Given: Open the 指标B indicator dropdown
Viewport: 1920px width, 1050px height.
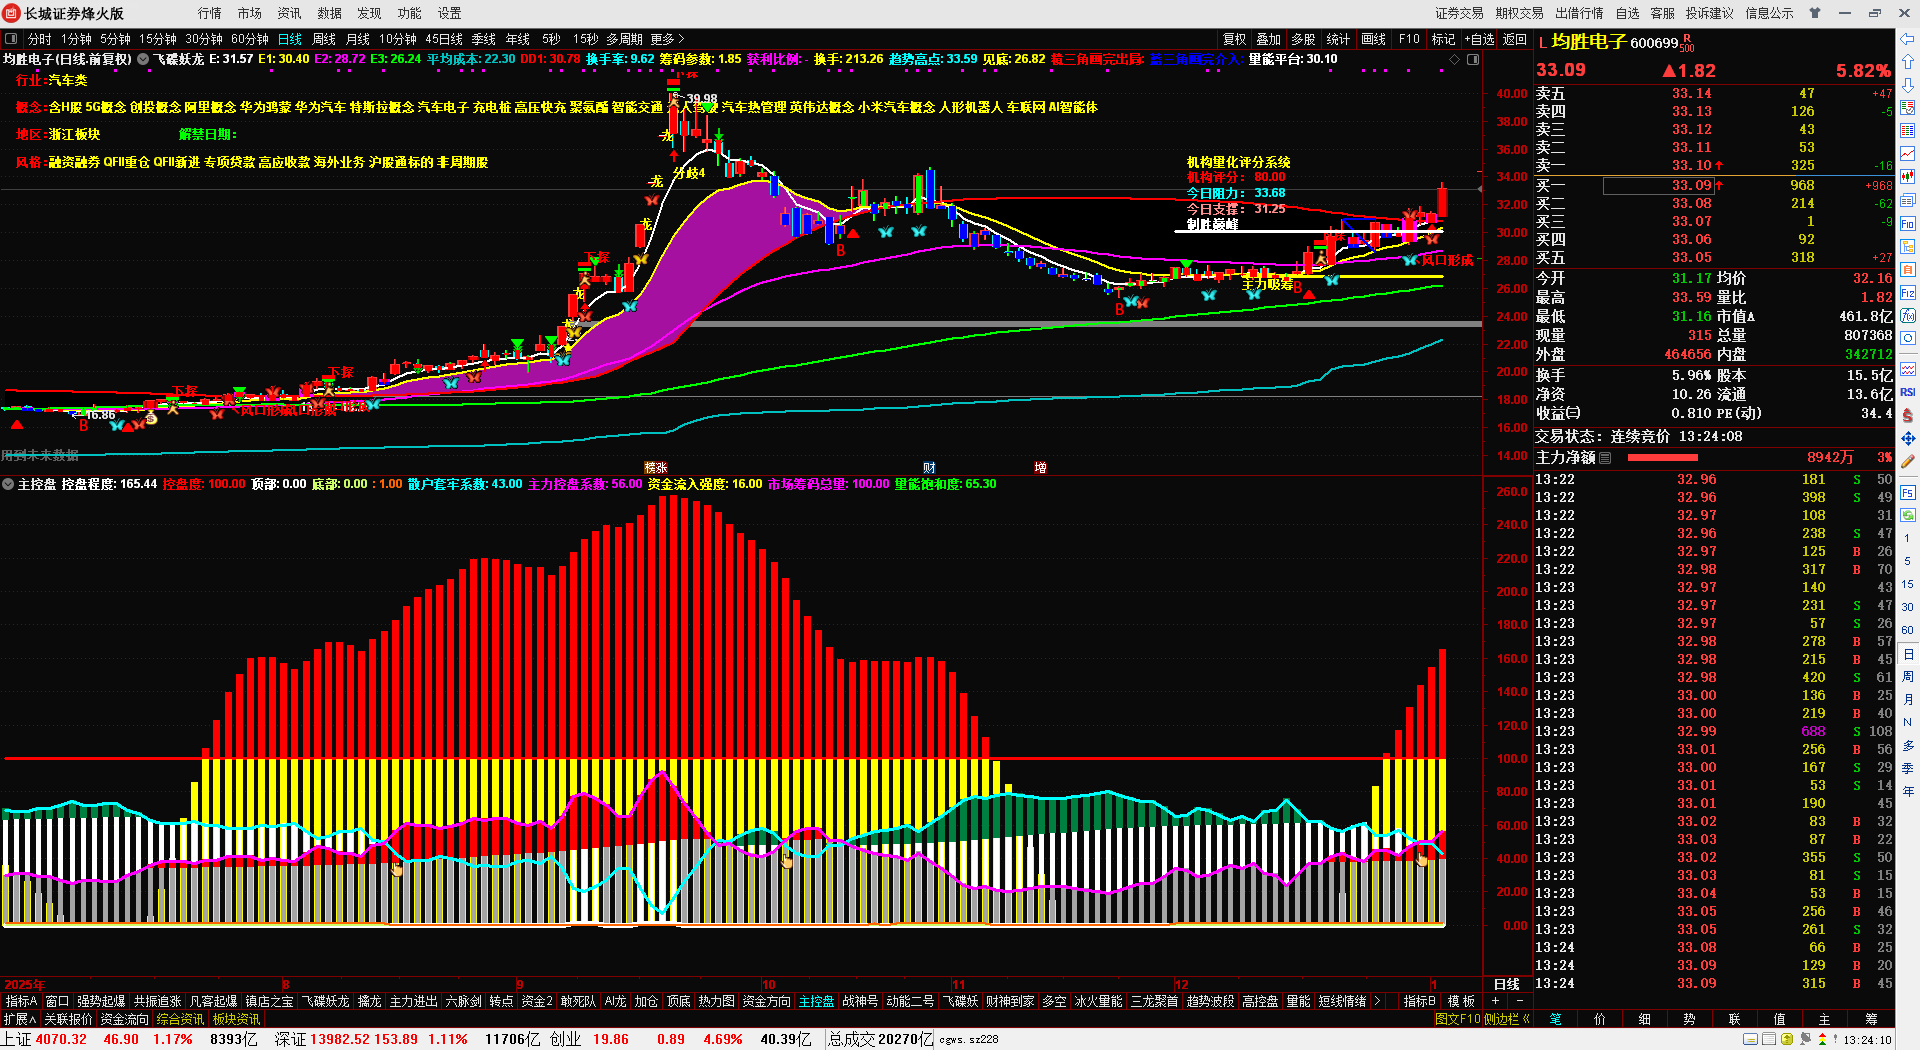Looking at the screenshot, I should tap(1419, 1001).
